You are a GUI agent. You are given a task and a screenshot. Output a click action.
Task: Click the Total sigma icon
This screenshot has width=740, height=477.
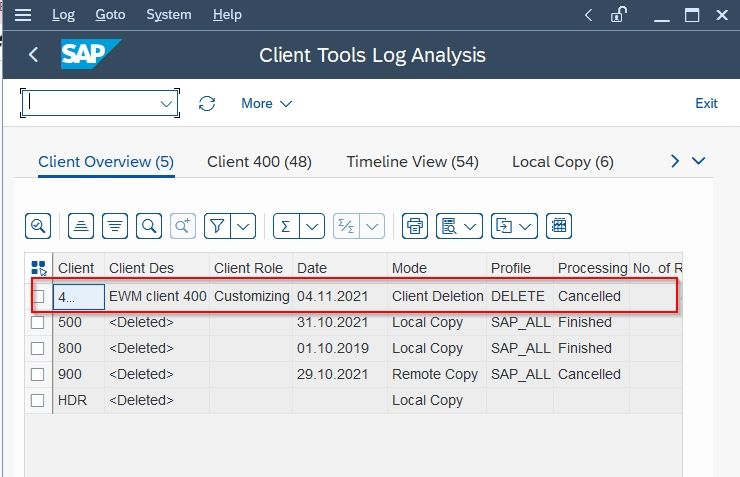pos(286,226)
